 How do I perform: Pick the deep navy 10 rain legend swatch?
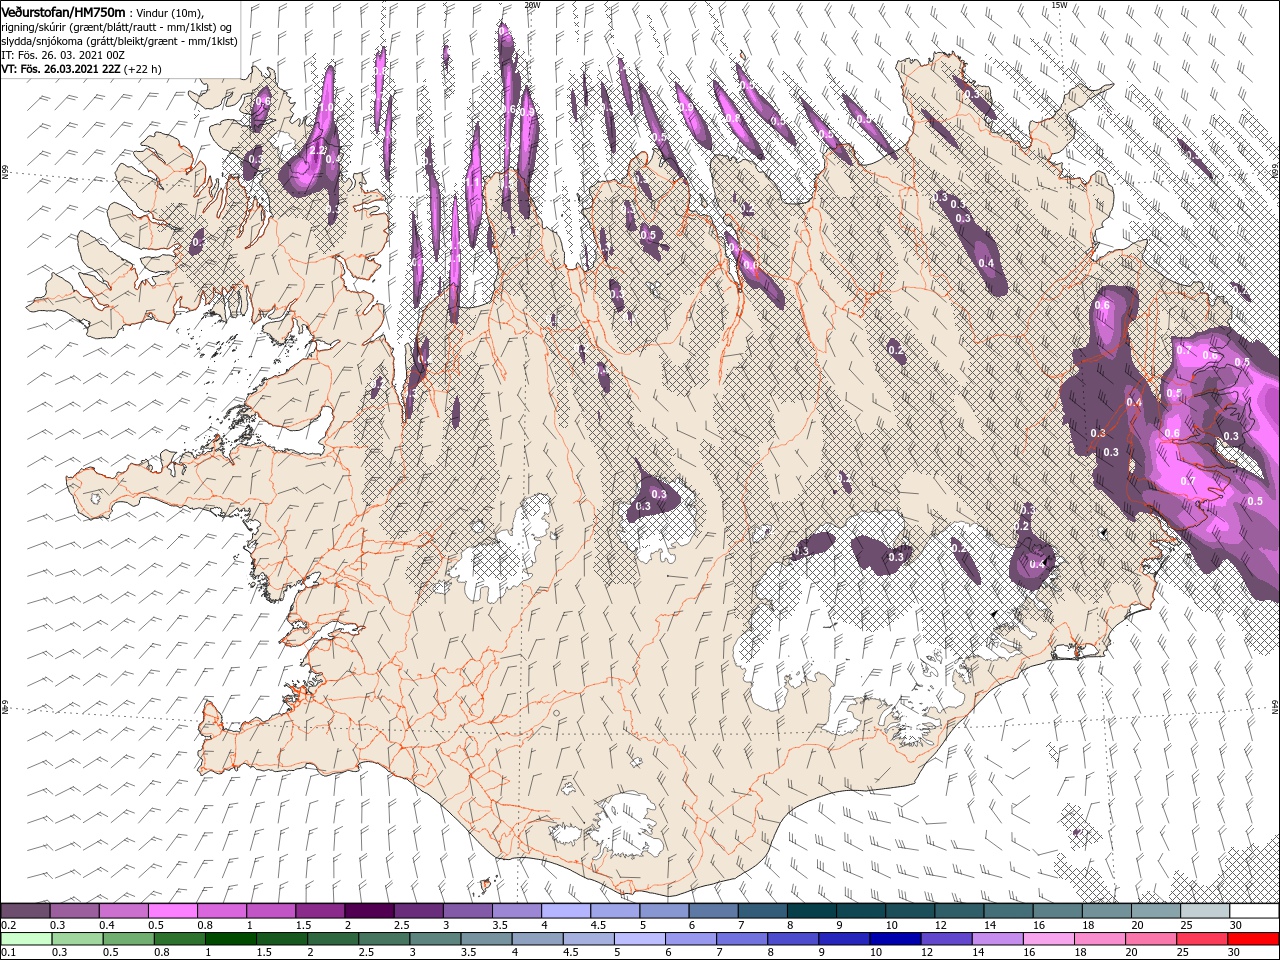click(x=896, y=938)
